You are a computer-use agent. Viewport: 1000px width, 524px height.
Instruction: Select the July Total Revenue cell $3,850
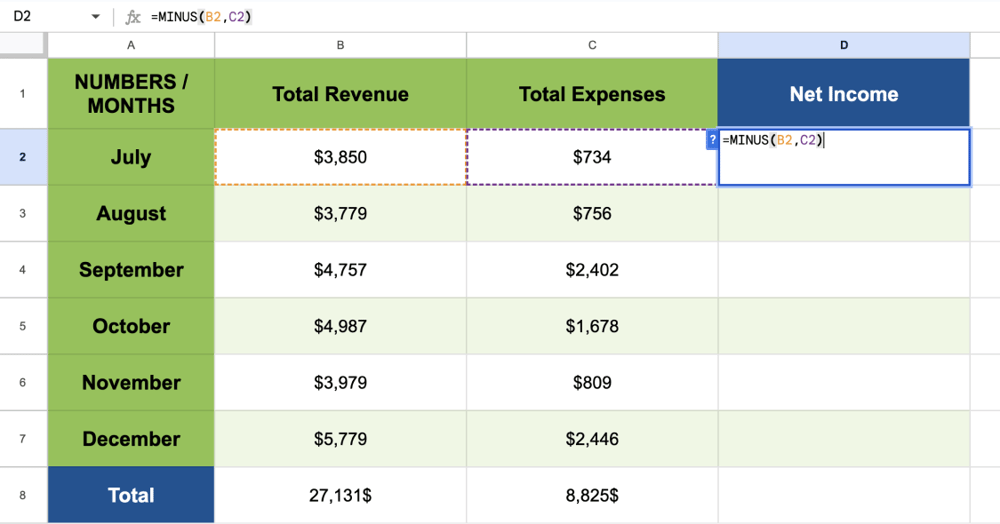(340, 157)
